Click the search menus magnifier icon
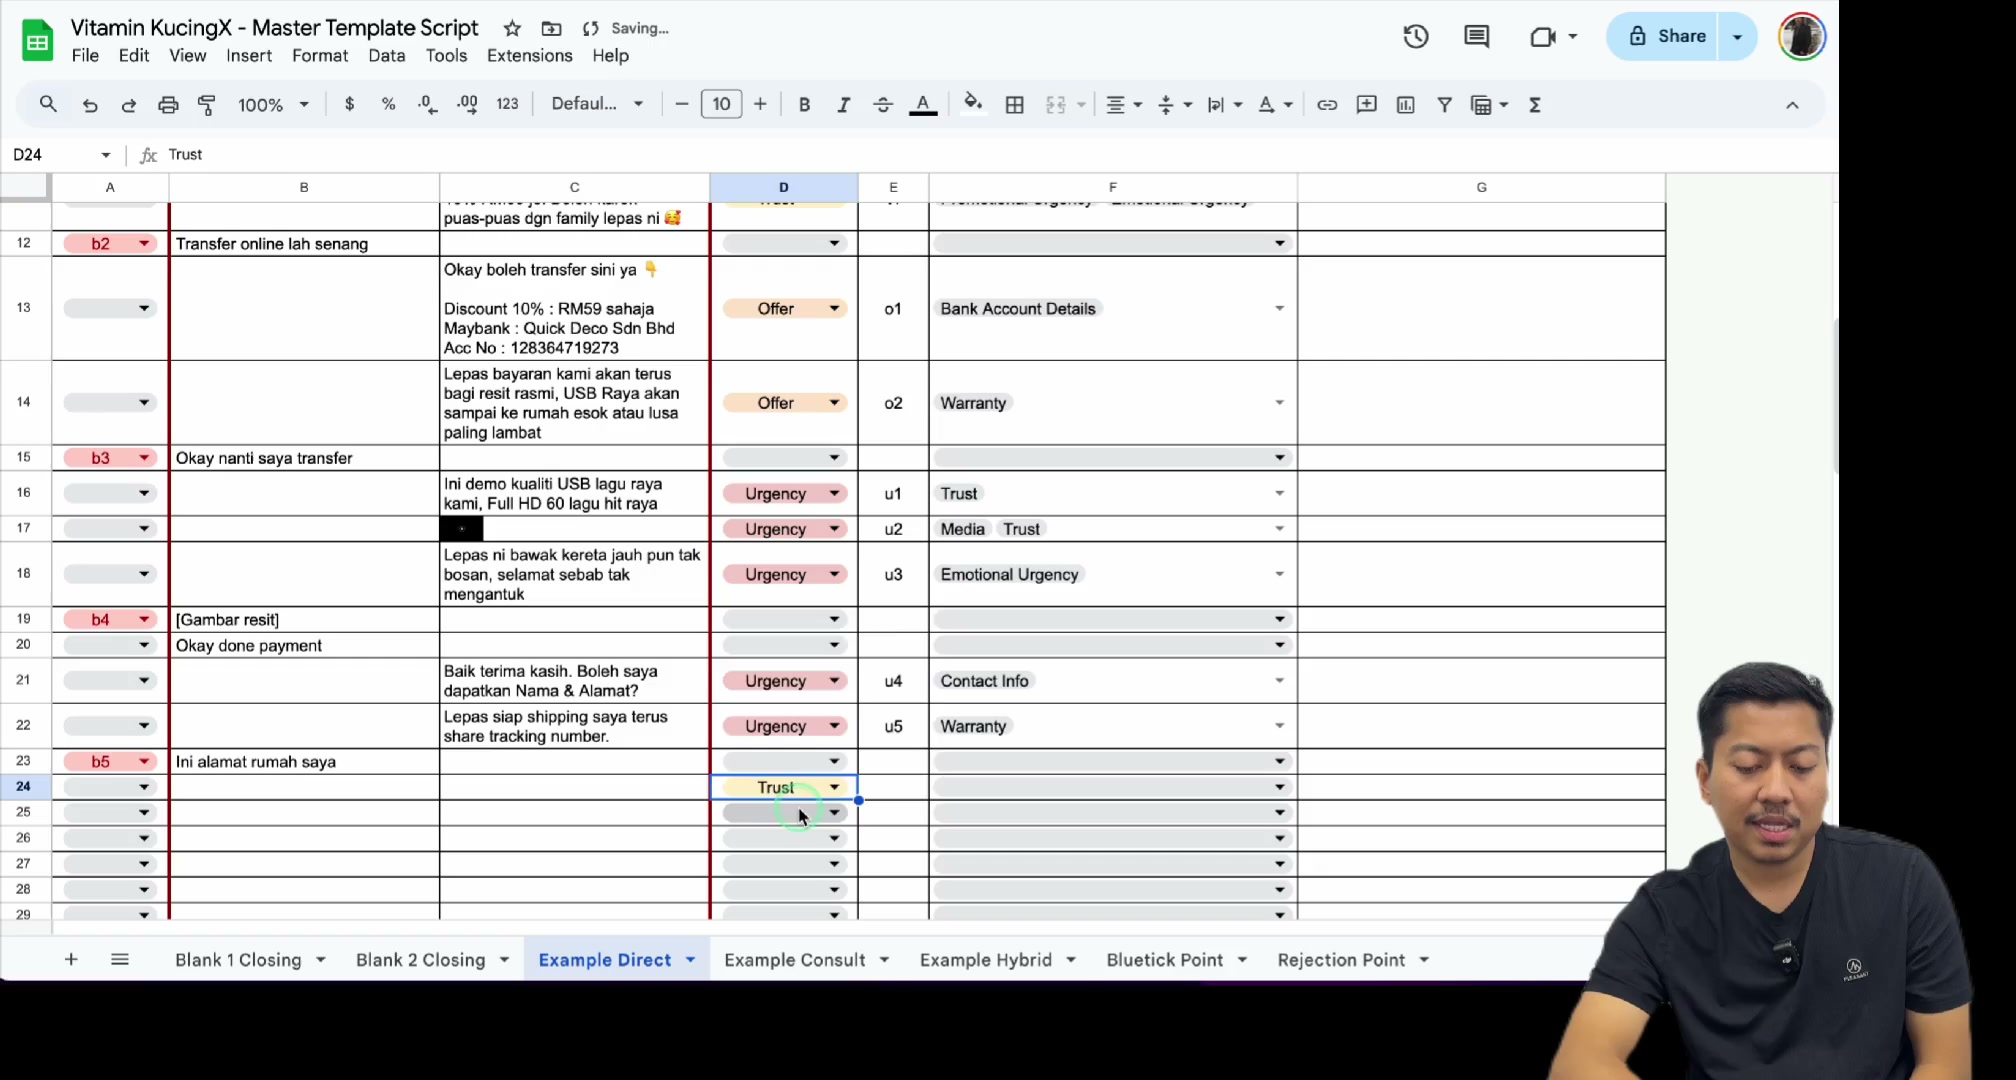The height and width of the screenshot is (1080, 2016). point(48,104)
